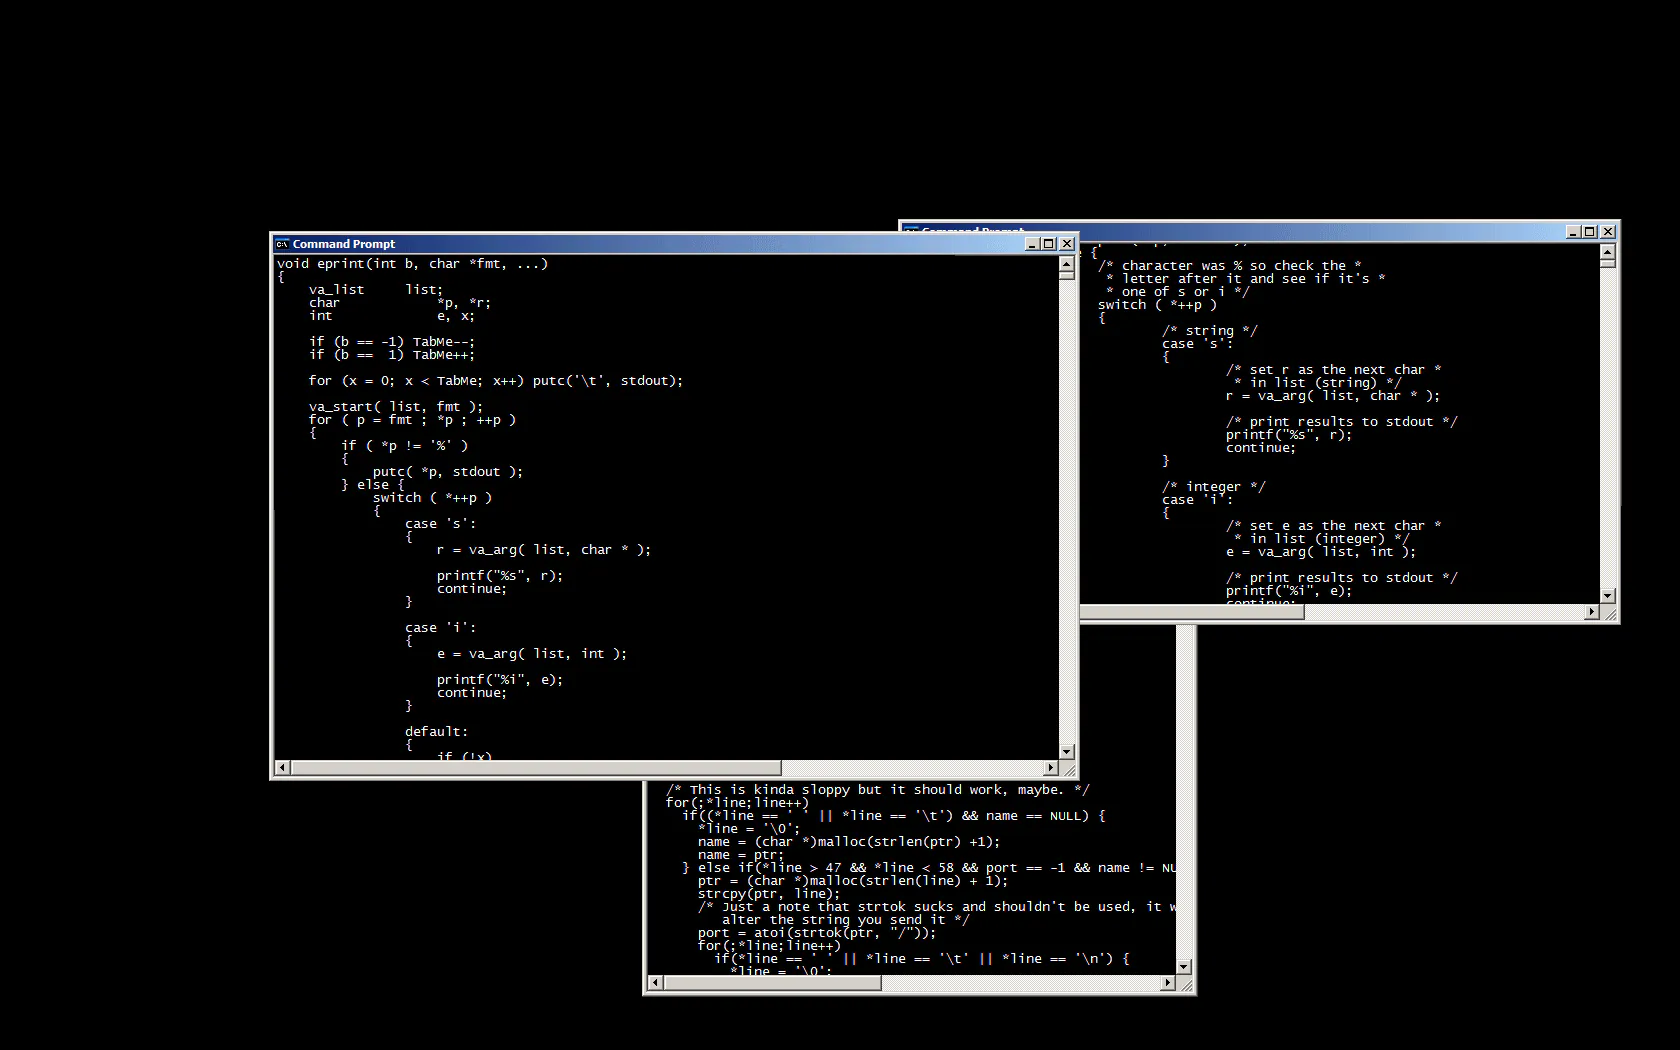1680x1050 pixels.
Task: Minimize the right-side comments Command Prompt window
Action: tap(1573, 232)
